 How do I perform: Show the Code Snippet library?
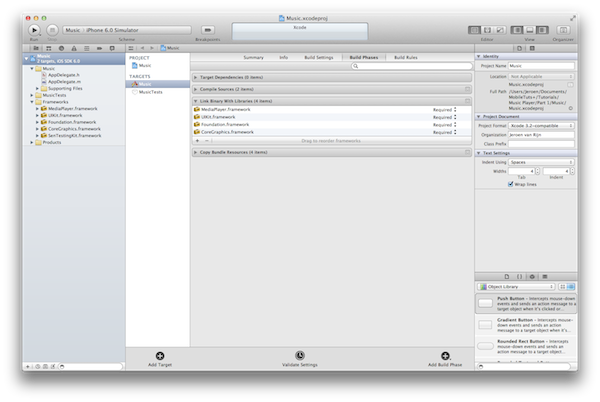[x=519, y=277]
